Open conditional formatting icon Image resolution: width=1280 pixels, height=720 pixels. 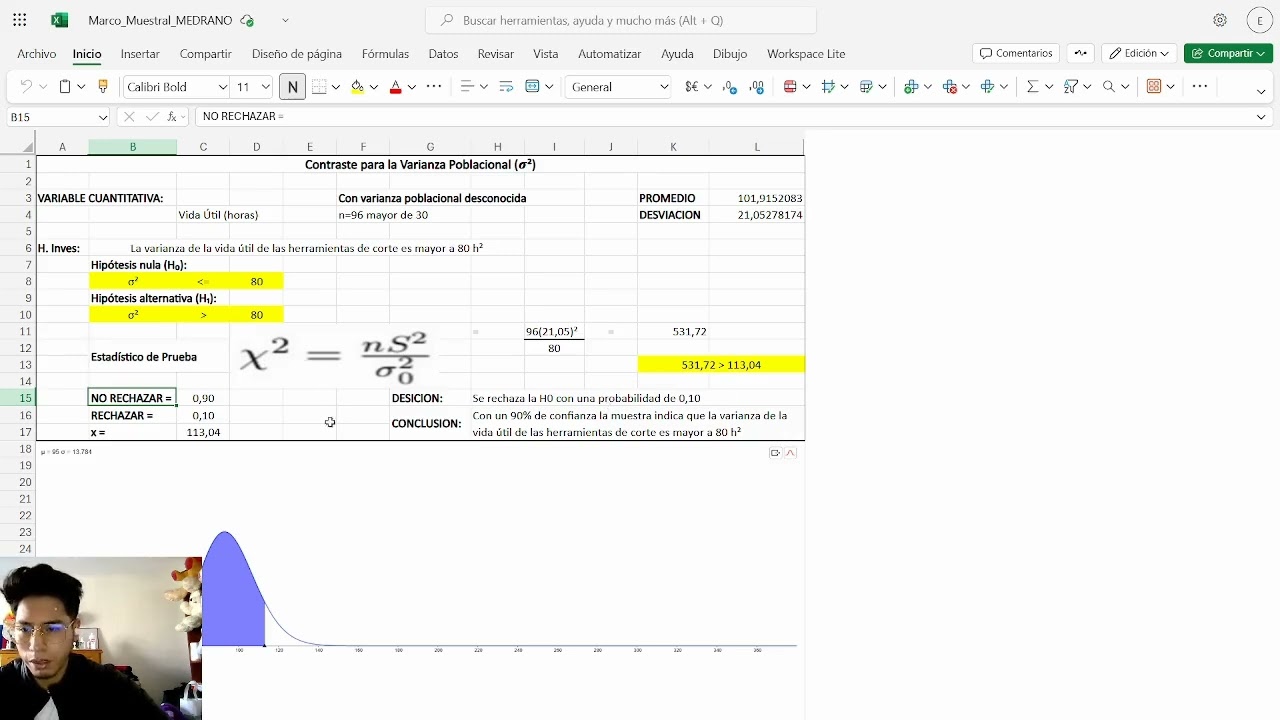790,87
